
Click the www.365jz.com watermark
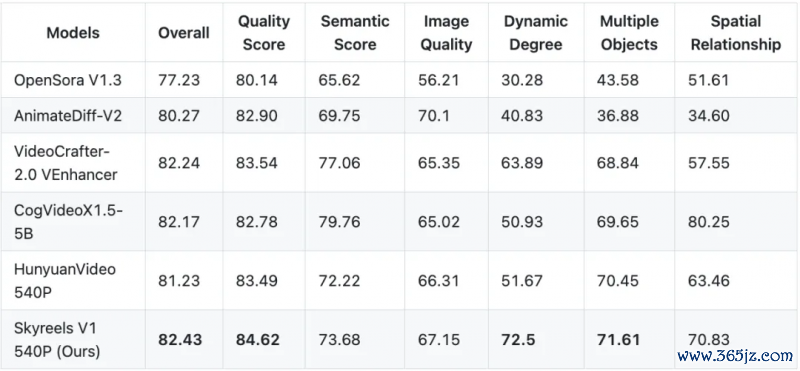[734, 356]
